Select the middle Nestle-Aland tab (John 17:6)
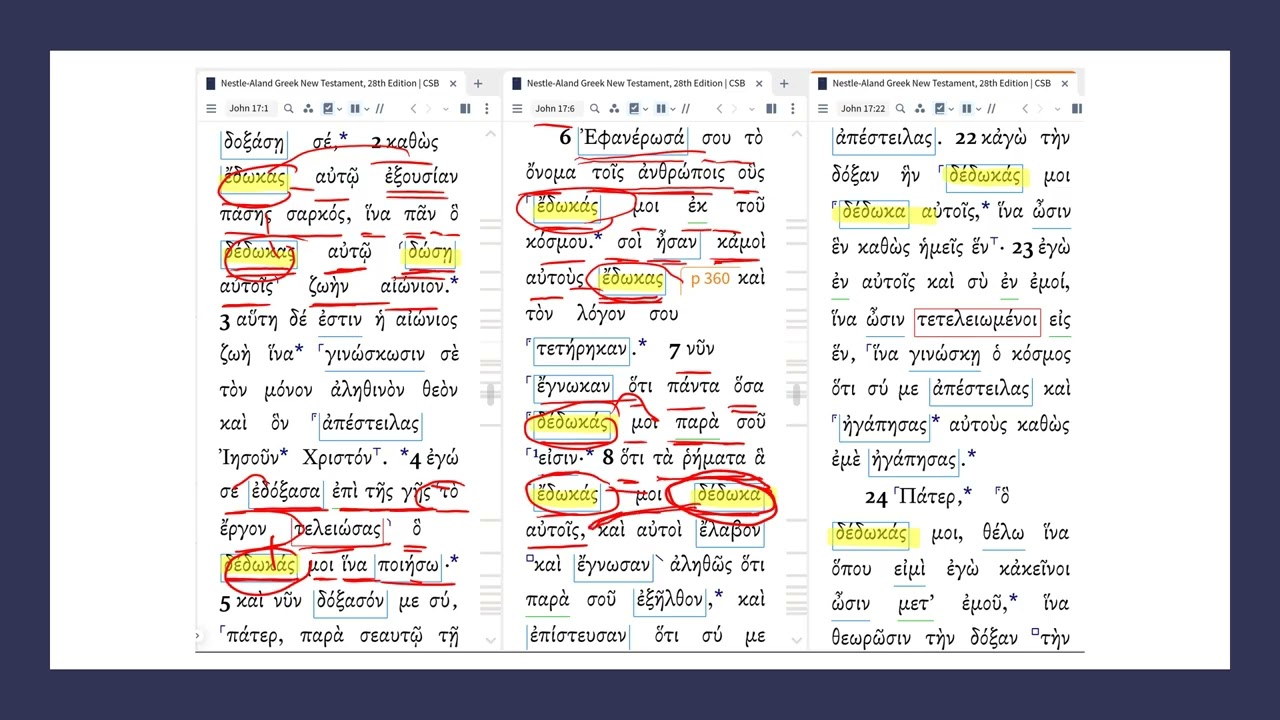1280x720 pixels. pos(636,84)
